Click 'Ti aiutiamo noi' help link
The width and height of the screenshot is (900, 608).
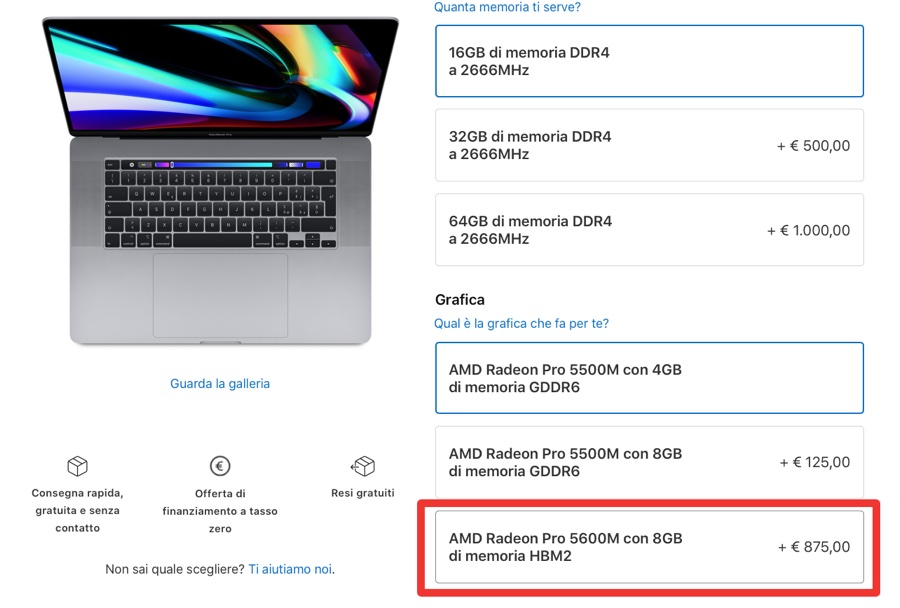pyautogui.click(x=290, y=569)
